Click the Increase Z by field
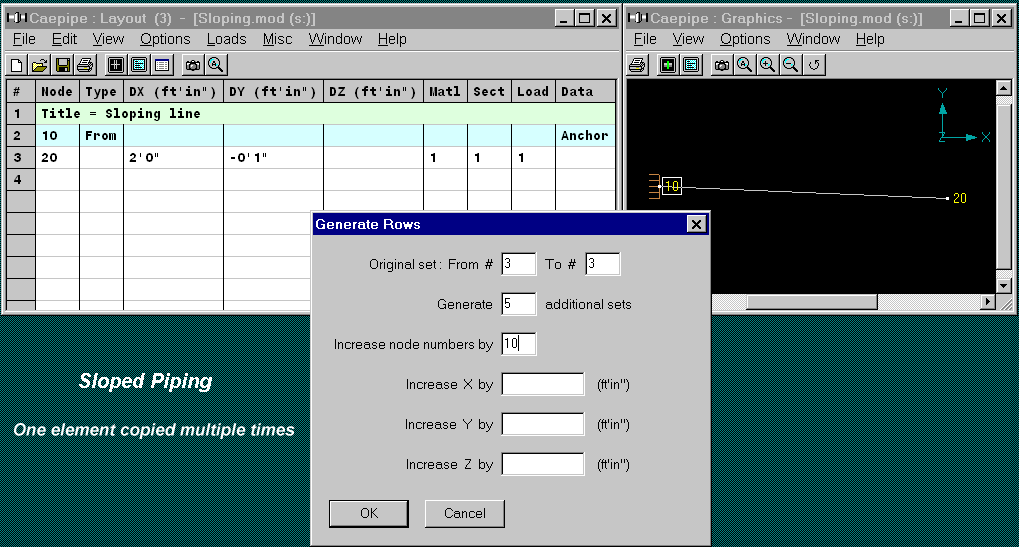This screenshot has height=547, width=1019. (x=543, y=464)
